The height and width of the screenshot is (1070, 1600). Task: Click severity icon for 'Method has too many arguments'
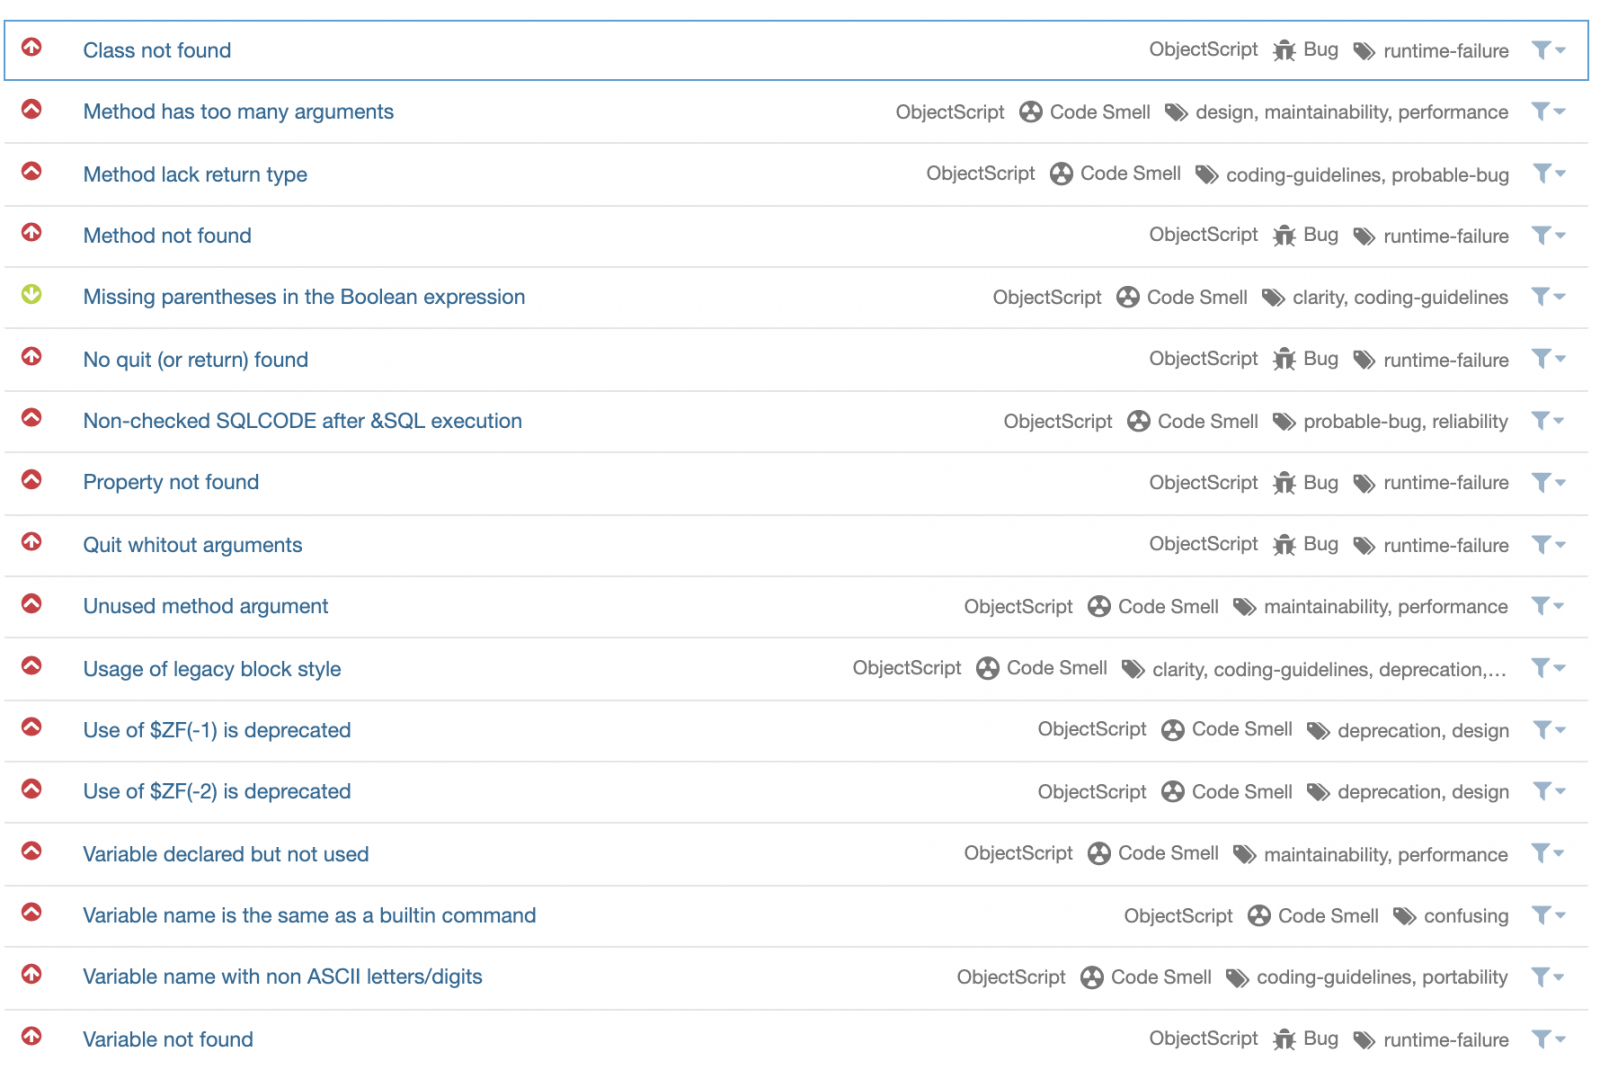32,109
